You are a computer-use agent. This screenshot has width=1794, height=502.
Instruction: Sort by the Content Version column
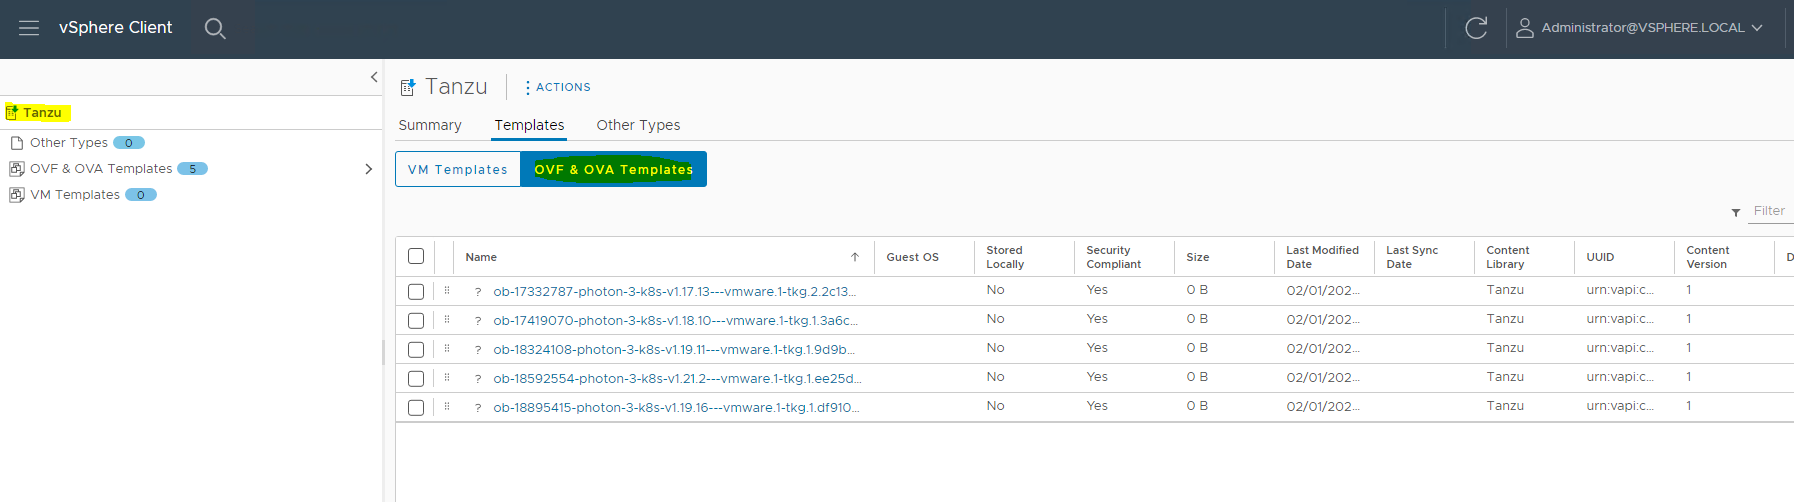tap(1707, 257)
